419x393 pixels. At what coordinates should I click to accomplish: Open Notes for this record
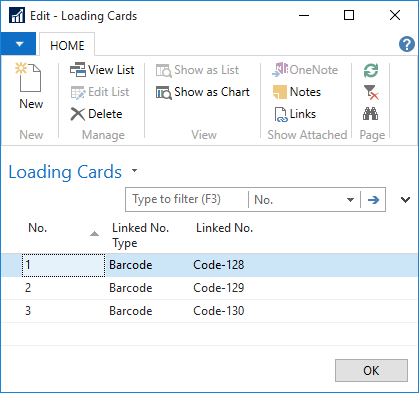297,92
